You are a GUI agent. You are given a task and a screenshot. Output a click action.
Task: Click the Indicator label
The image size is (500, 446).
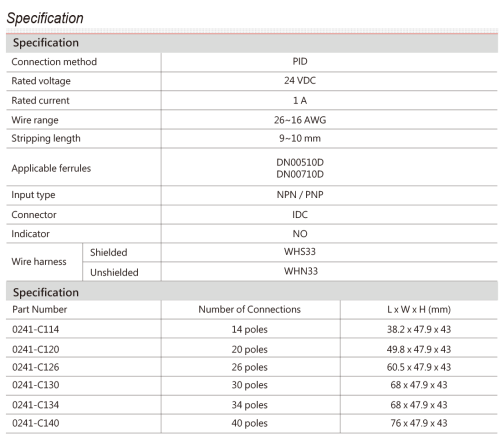[x=30, y=234]
